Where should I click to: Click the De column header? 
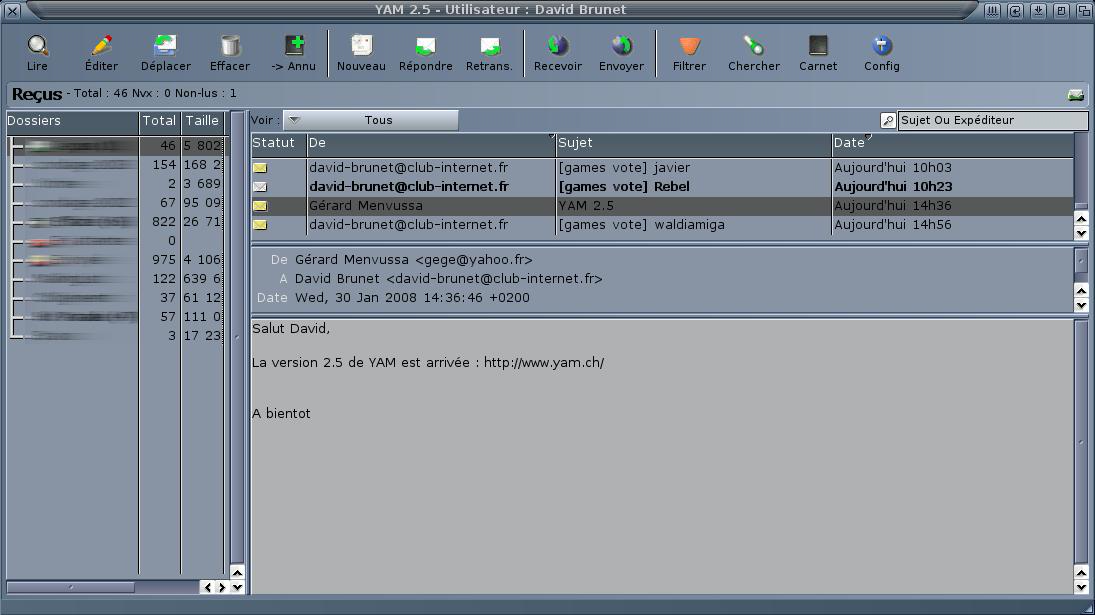430,143
